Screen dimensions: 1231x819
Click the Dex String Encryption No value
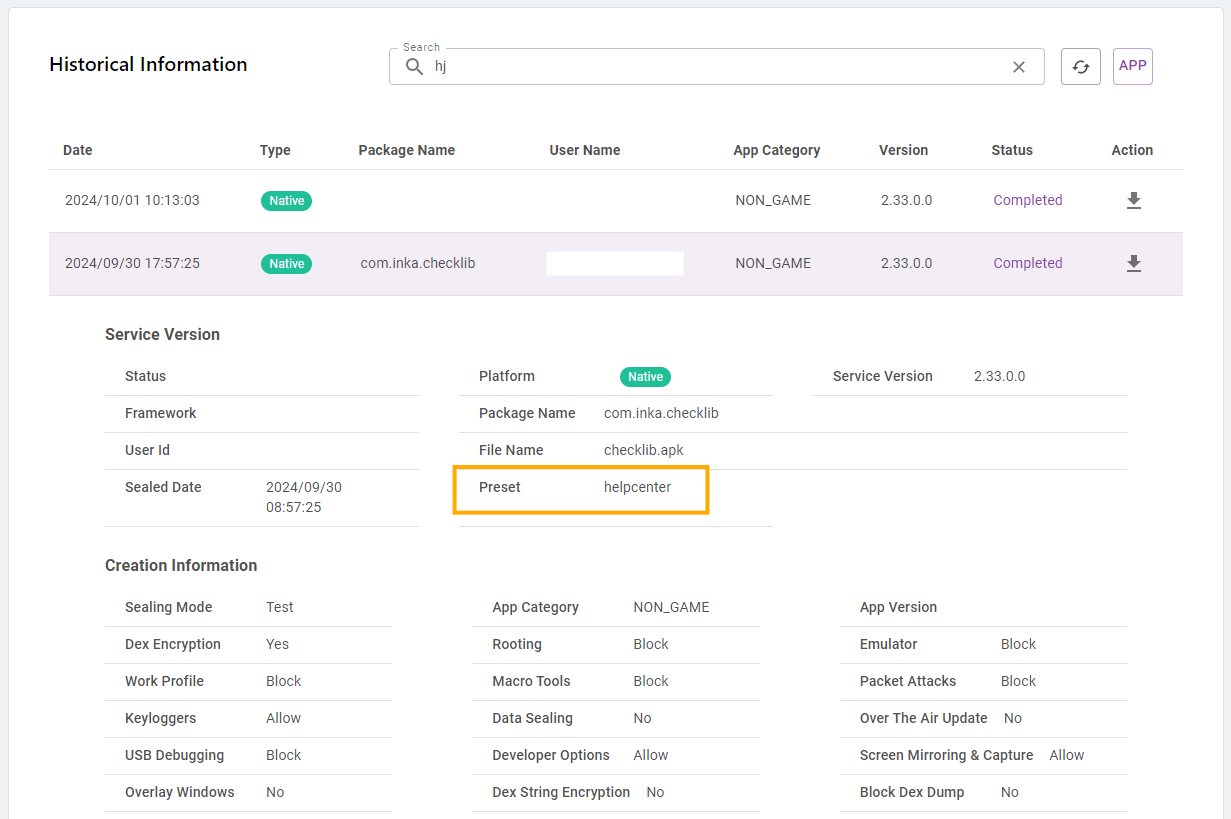(x=655, y=792)
